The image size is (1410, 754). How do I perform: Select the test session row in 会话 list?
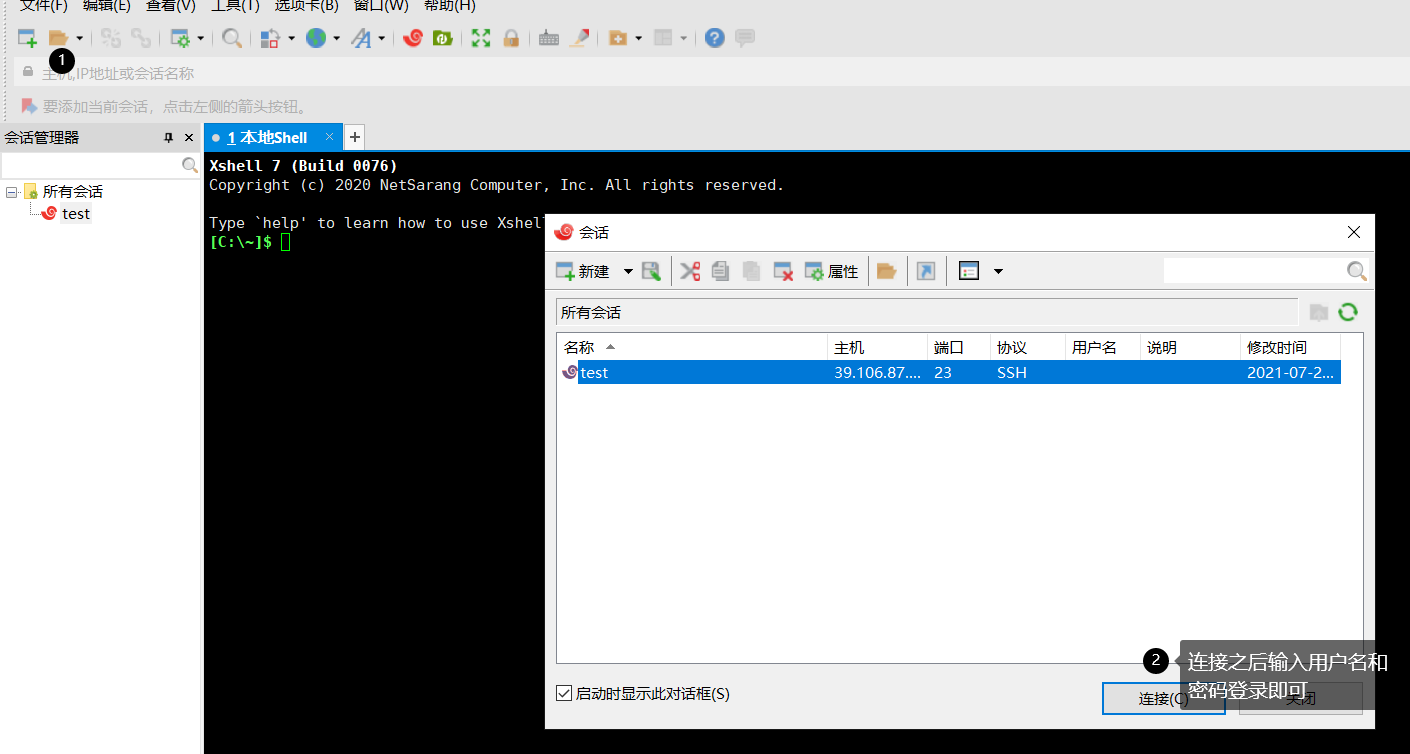click(949, 372)
